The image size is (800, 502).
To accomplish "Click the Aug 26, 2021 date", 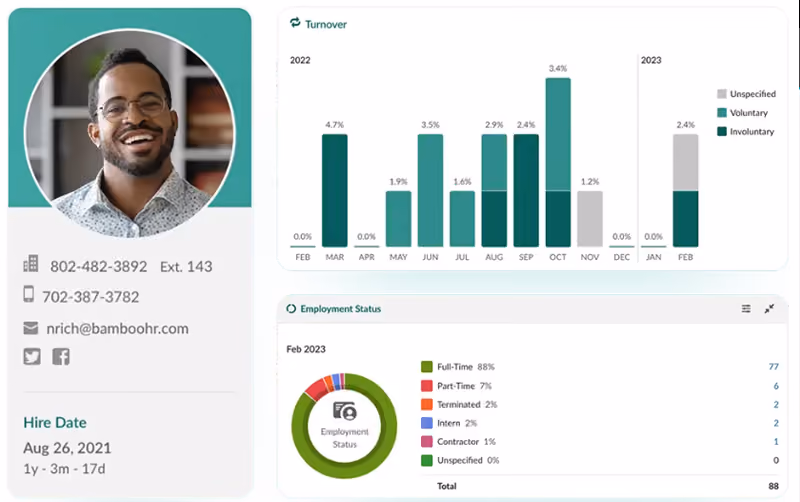I will pyautogui.click(x=67, y=448).
